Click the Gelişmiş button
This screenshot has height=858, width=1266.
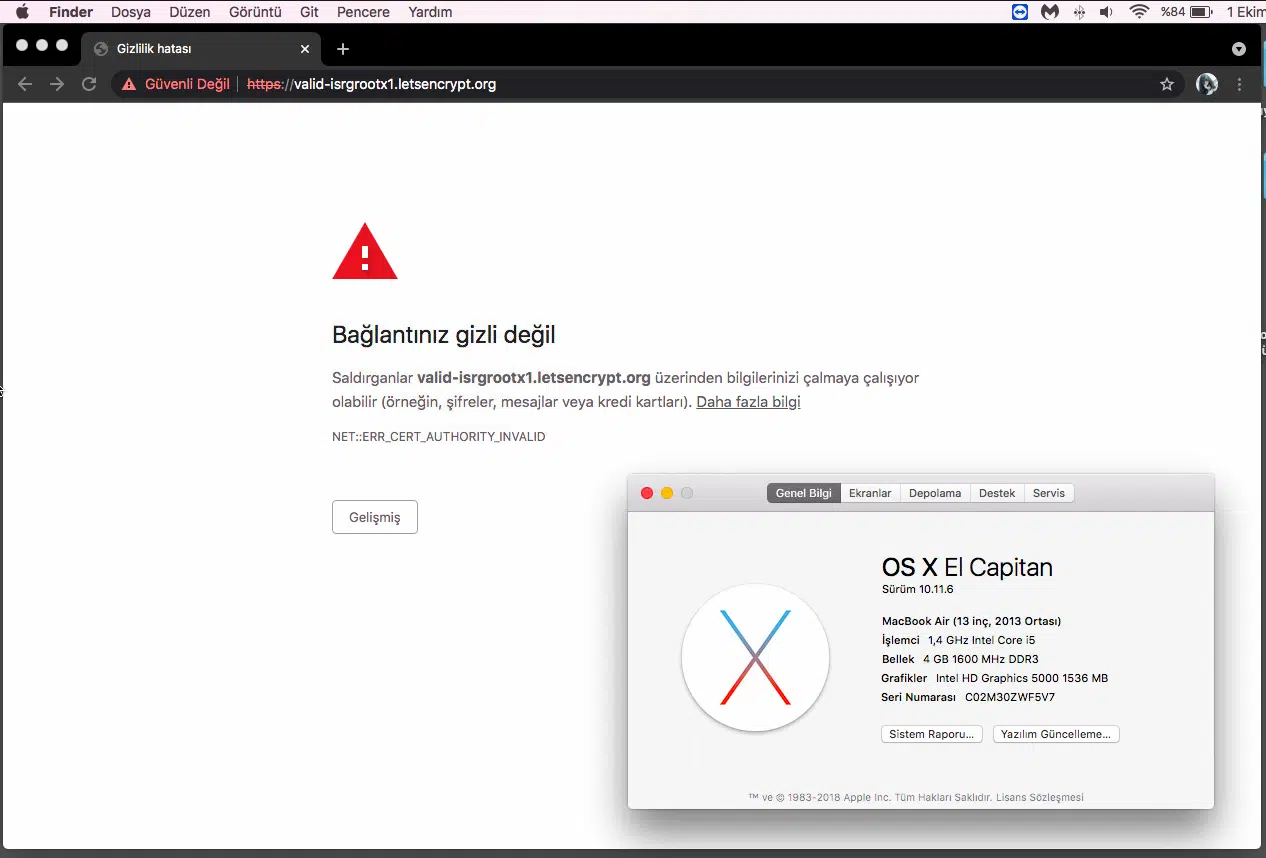tap(374, 517)
